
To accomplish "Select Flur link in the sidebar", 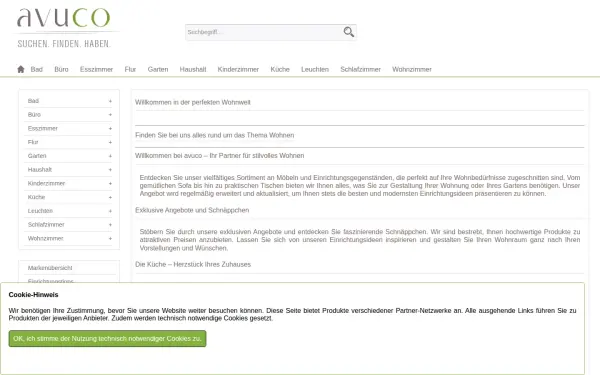I will tap(33, 142).
